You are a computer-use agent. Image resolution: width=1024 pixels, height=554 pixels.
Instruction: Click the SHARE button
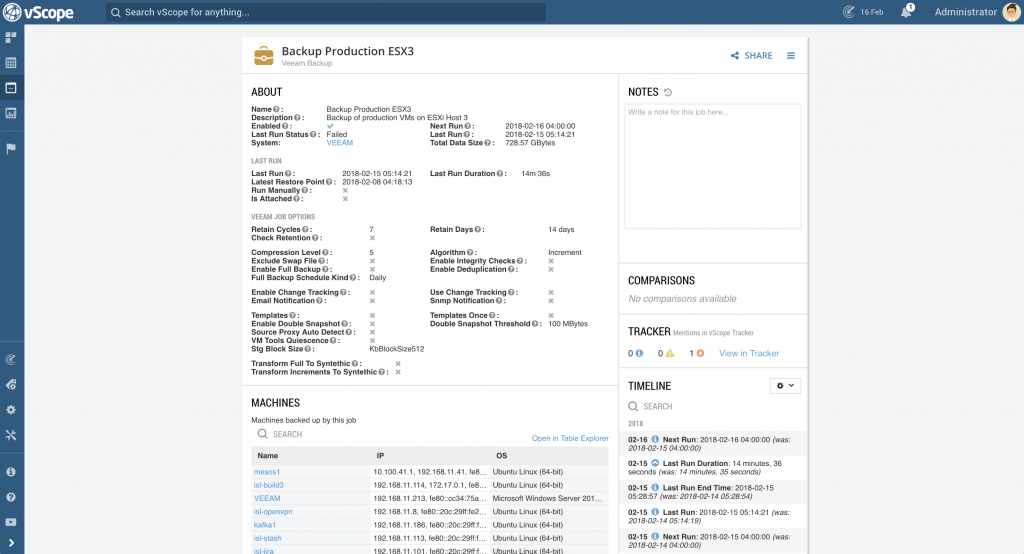(x=752, y=56)
